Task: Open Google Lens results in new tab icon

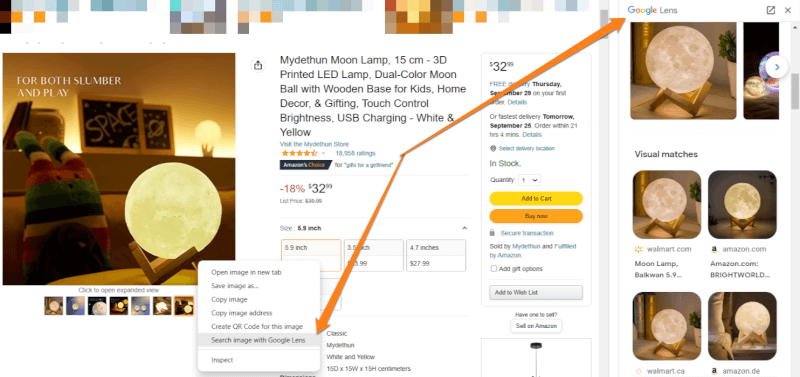Action: click(770, 10)
